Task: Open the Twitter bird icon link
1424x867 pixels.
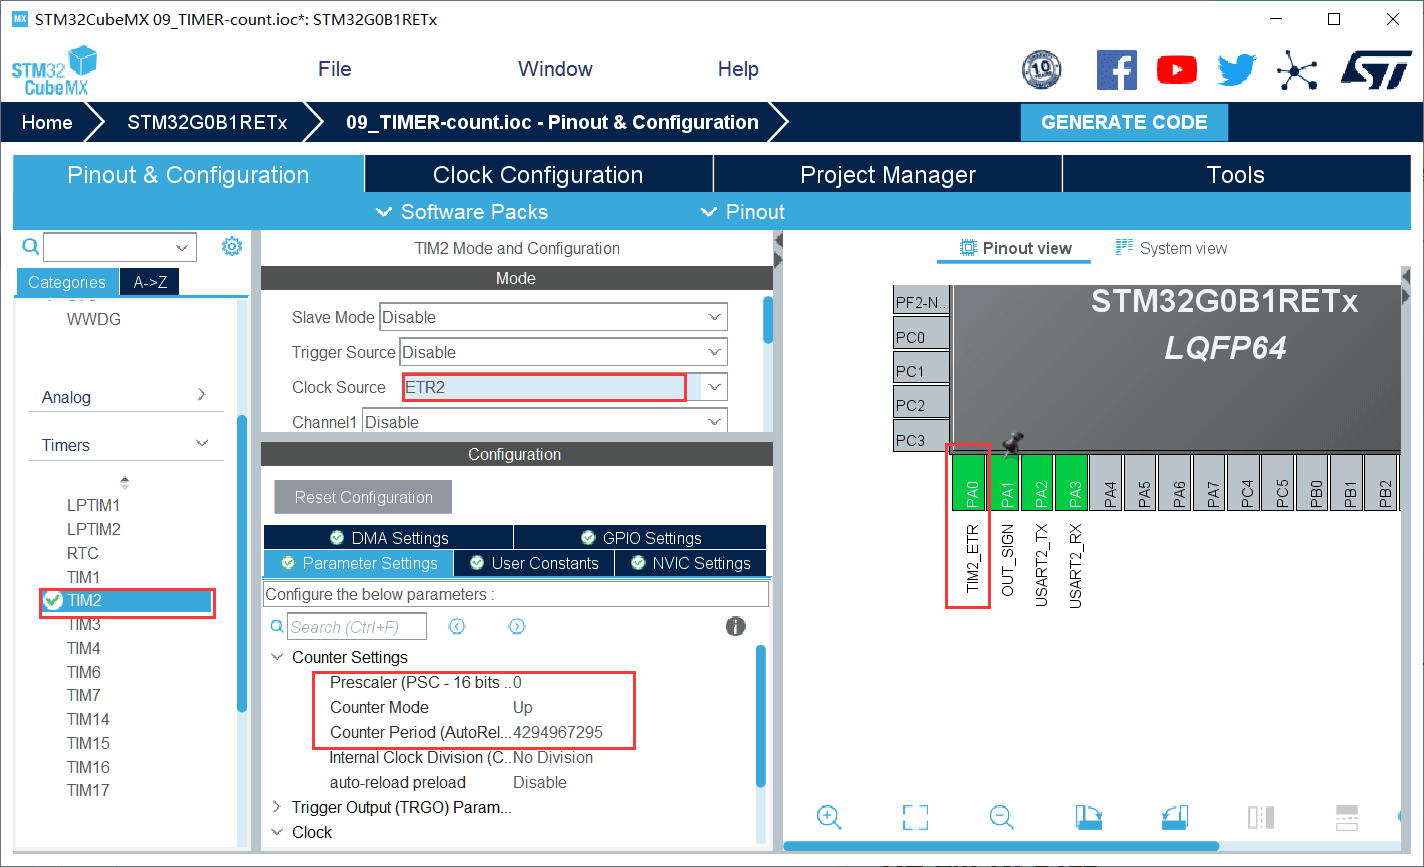Action: click(1237, 70)
